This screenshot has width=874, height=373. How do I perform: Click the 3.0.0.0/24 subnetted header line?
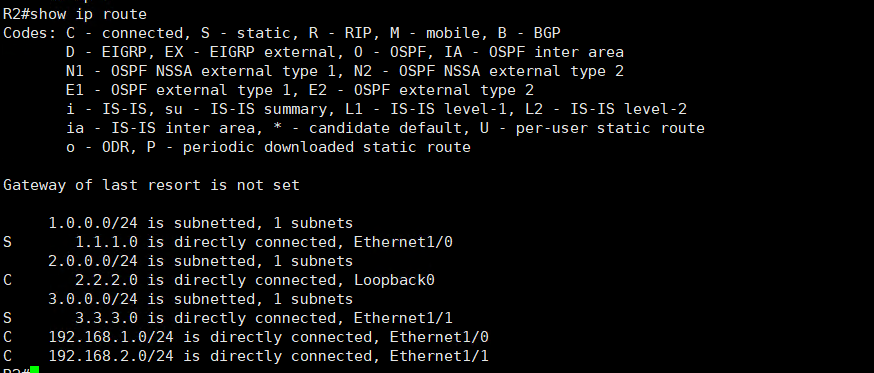[x=201, y=299]
